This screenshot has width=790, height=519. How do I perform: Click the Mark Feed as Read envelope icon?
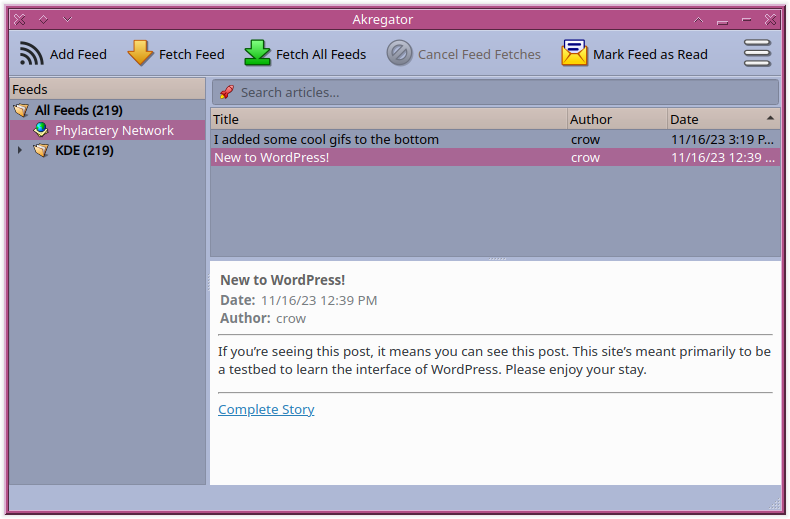[574, 53]
